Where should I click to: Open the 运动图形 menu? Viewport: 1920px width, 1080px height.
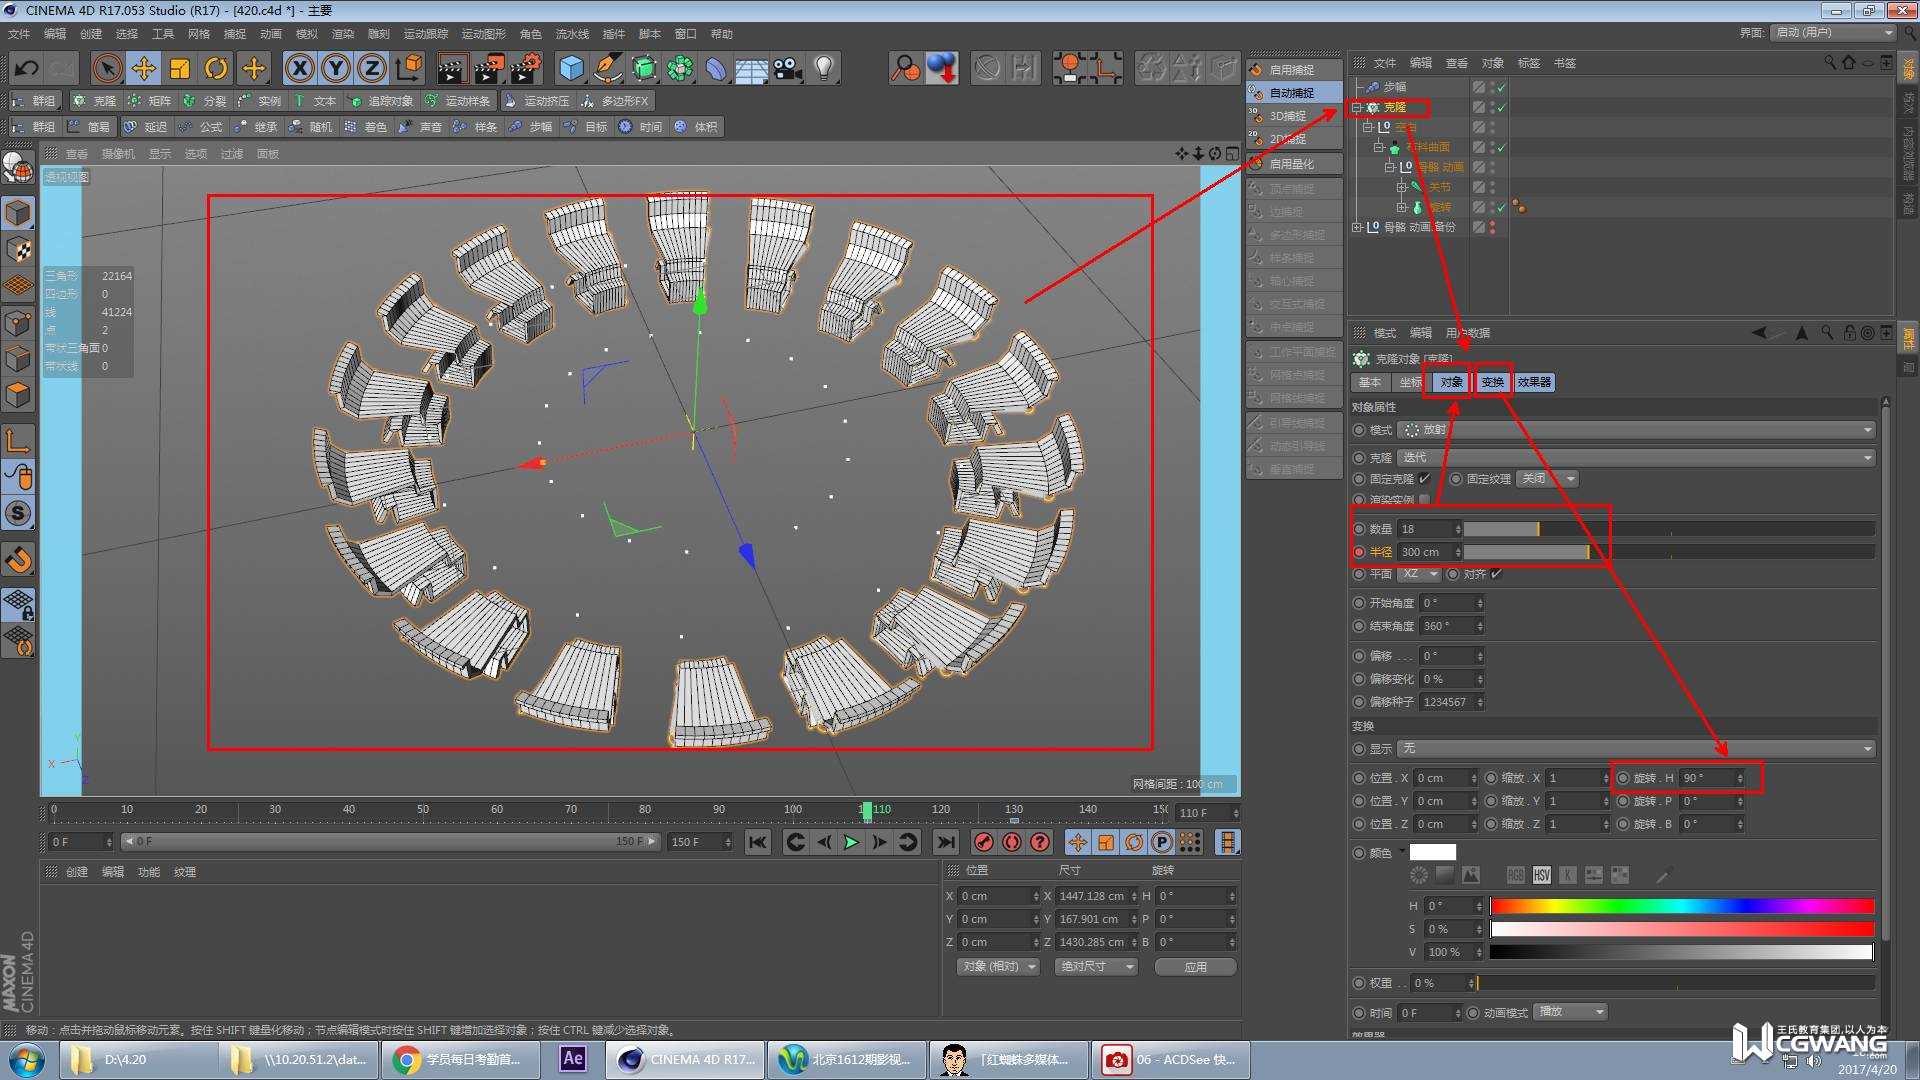pos(483,34)
